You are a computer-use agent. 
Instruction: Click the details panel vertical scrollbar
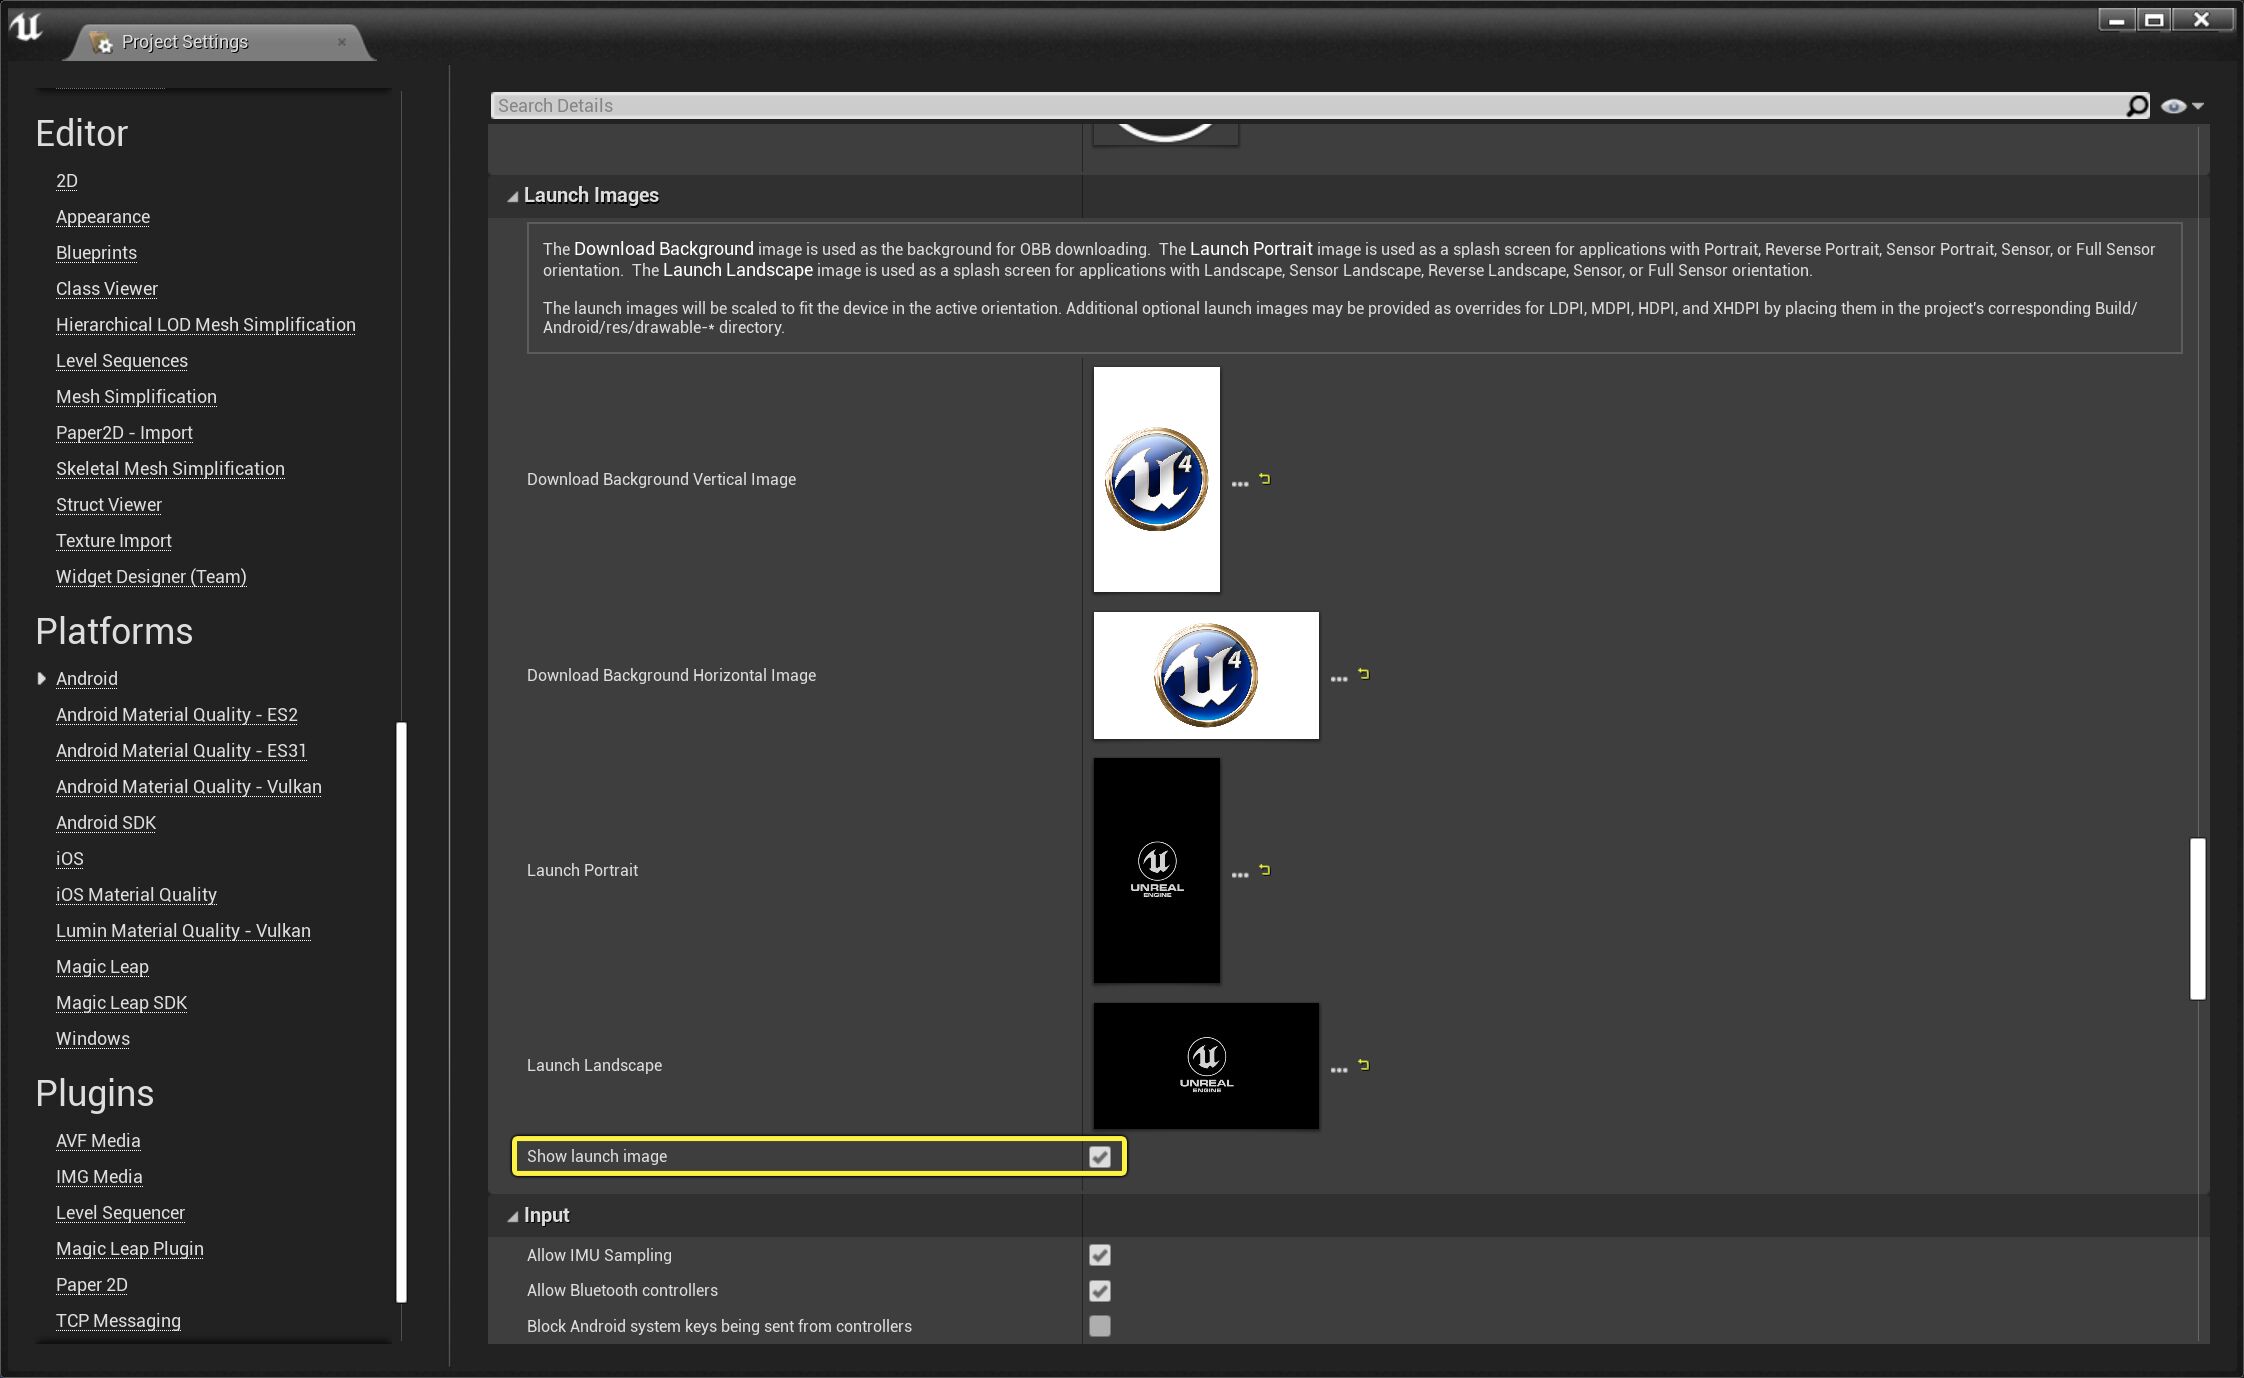(2198, 918)
